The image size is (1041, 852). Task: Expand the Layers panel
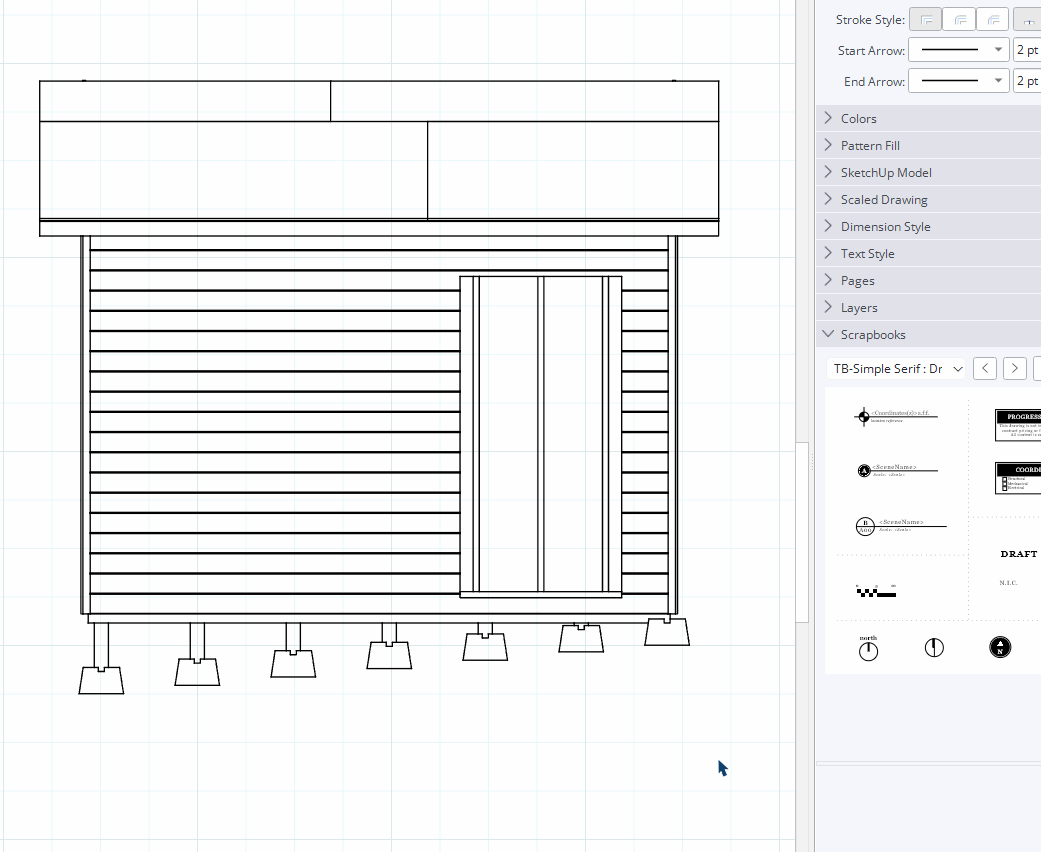point(858,307)
